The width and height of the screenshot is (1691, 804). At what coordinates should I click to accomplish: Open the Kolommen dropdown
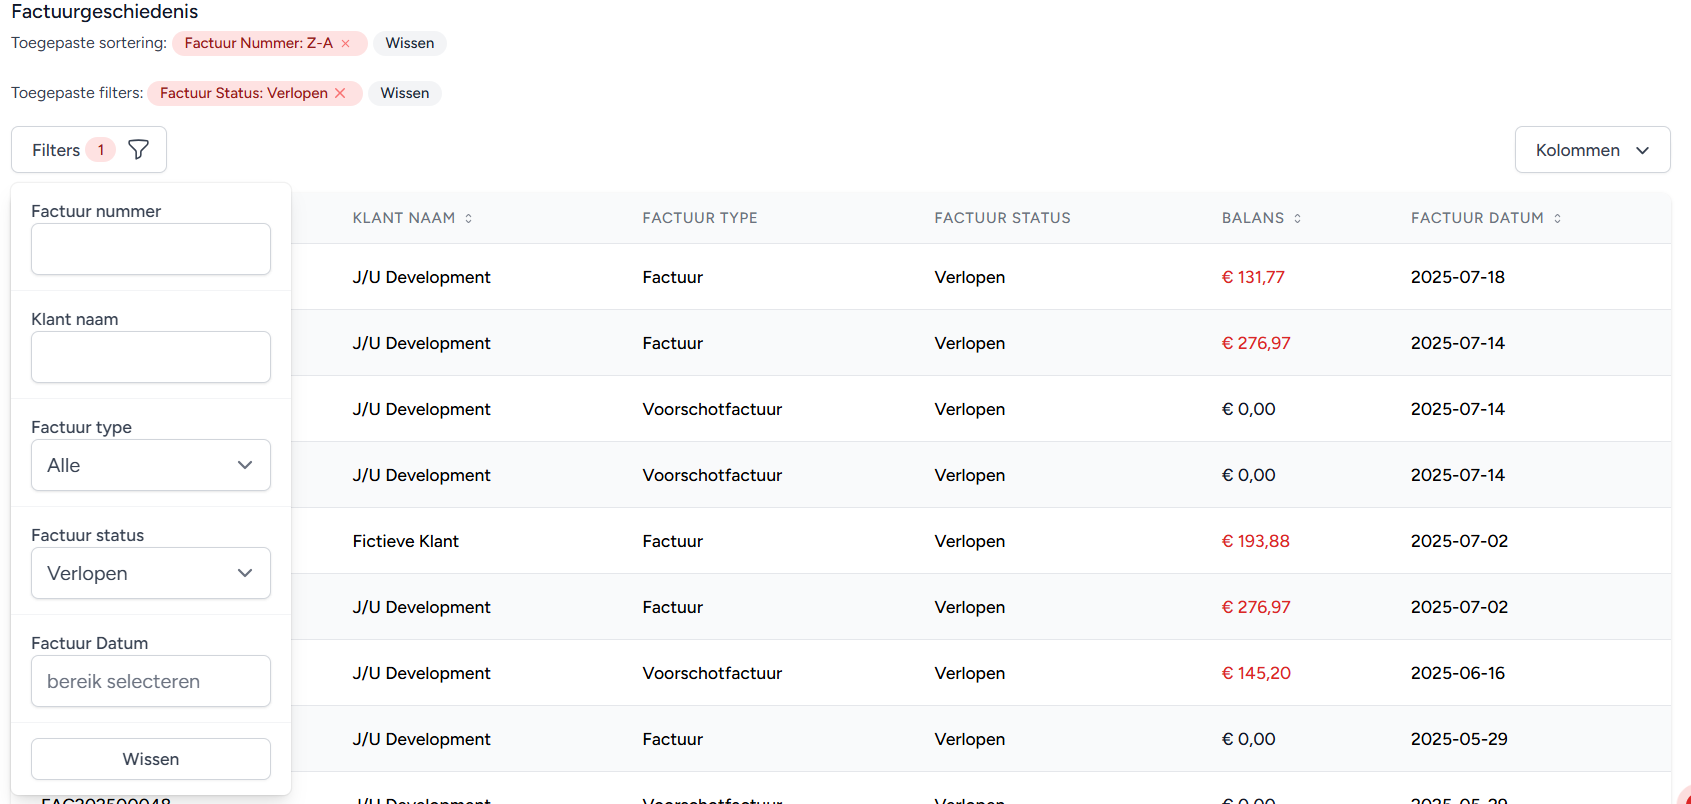[1592, 150]
